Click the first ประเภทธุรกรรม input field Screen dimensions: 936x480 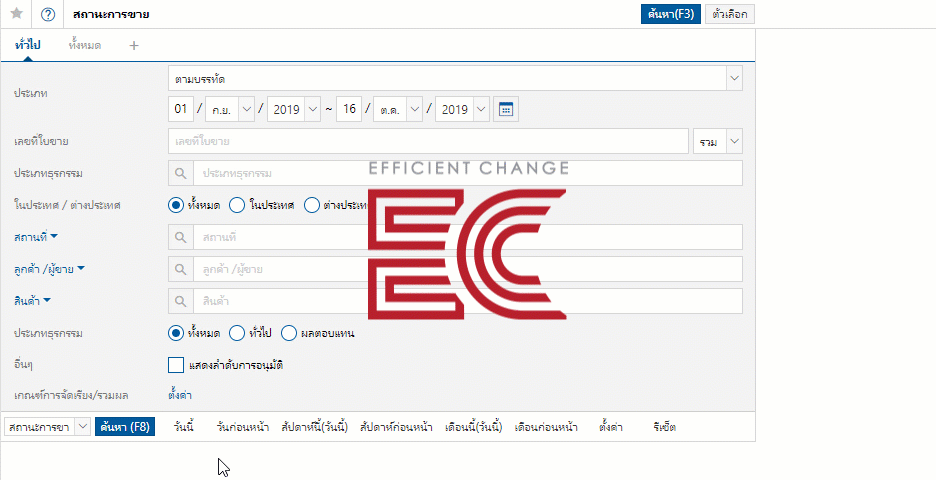click(468, 173)
